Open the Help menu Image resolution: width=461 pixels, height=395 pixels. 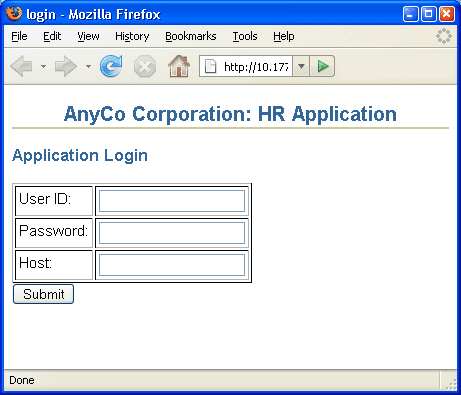(284, 36)
